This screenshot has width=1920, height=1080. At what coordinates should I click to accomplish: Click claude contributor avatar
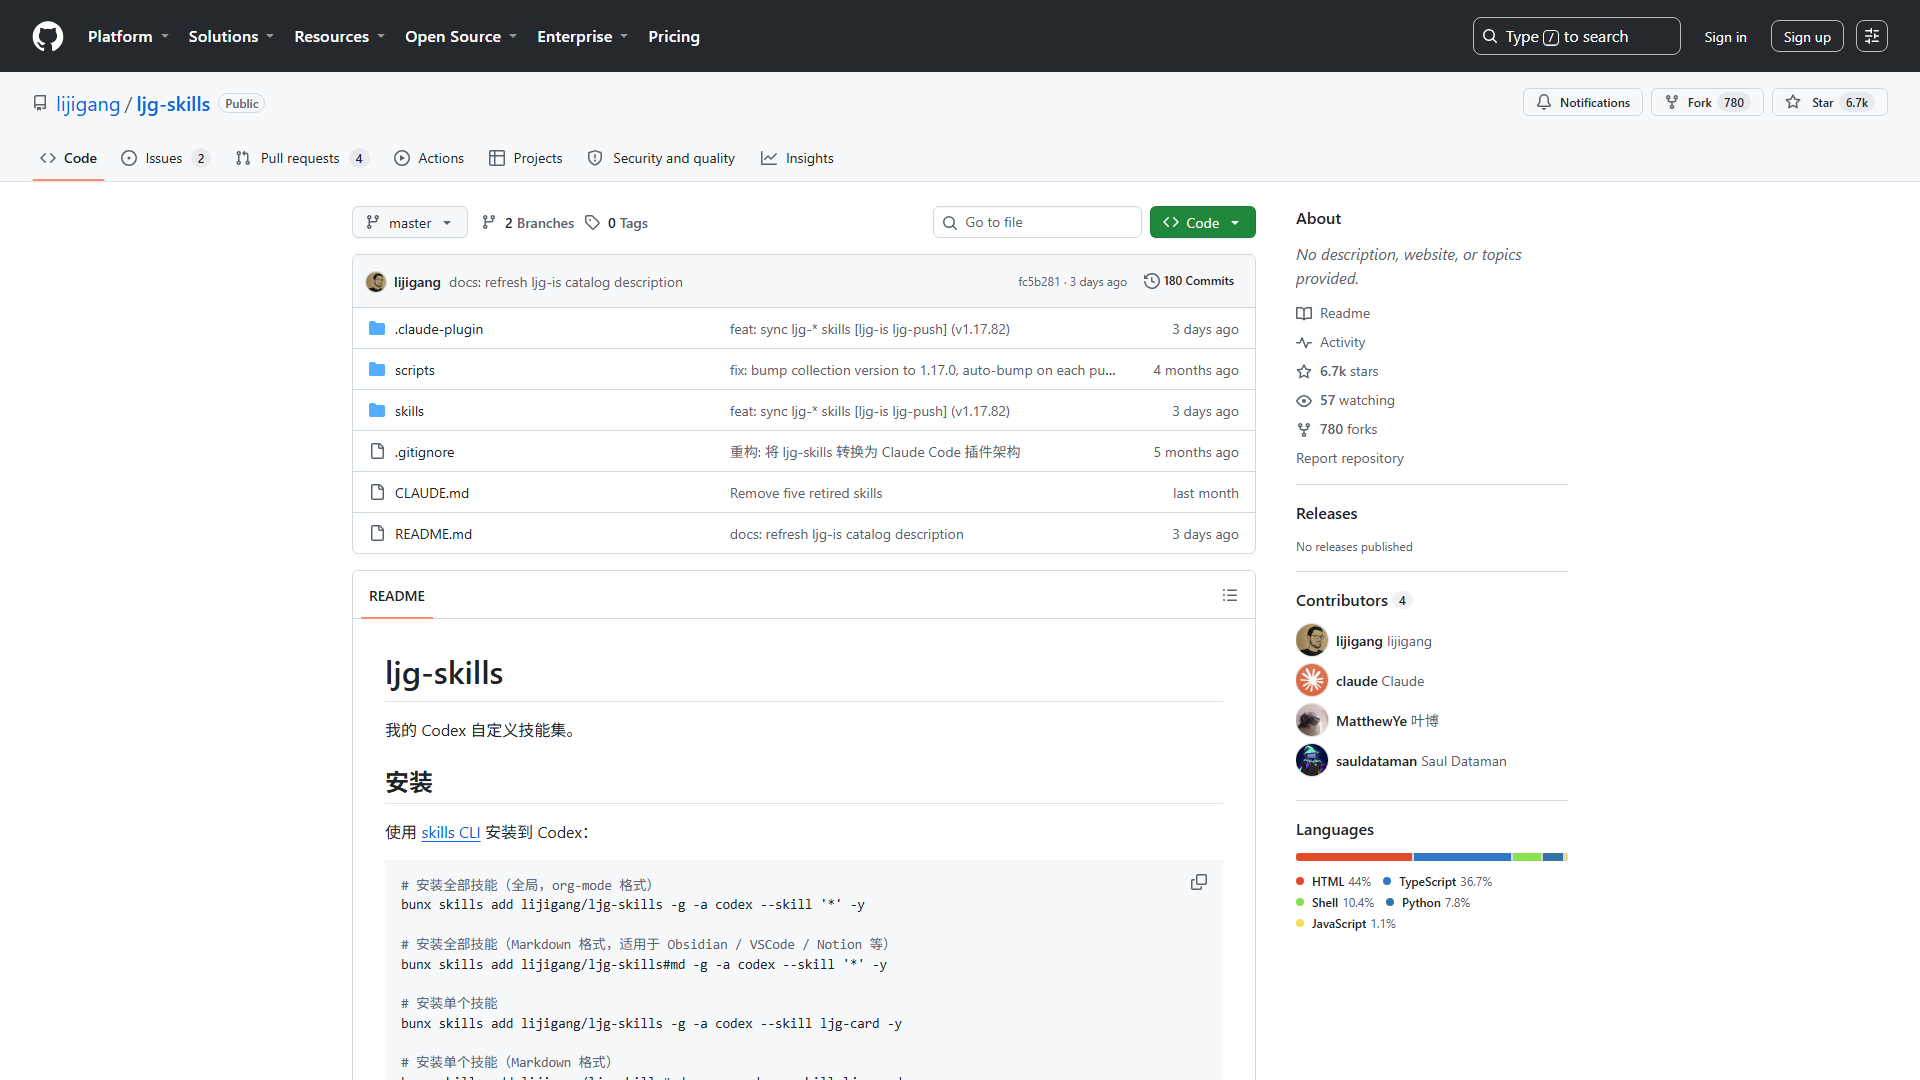coord(1312,681)
